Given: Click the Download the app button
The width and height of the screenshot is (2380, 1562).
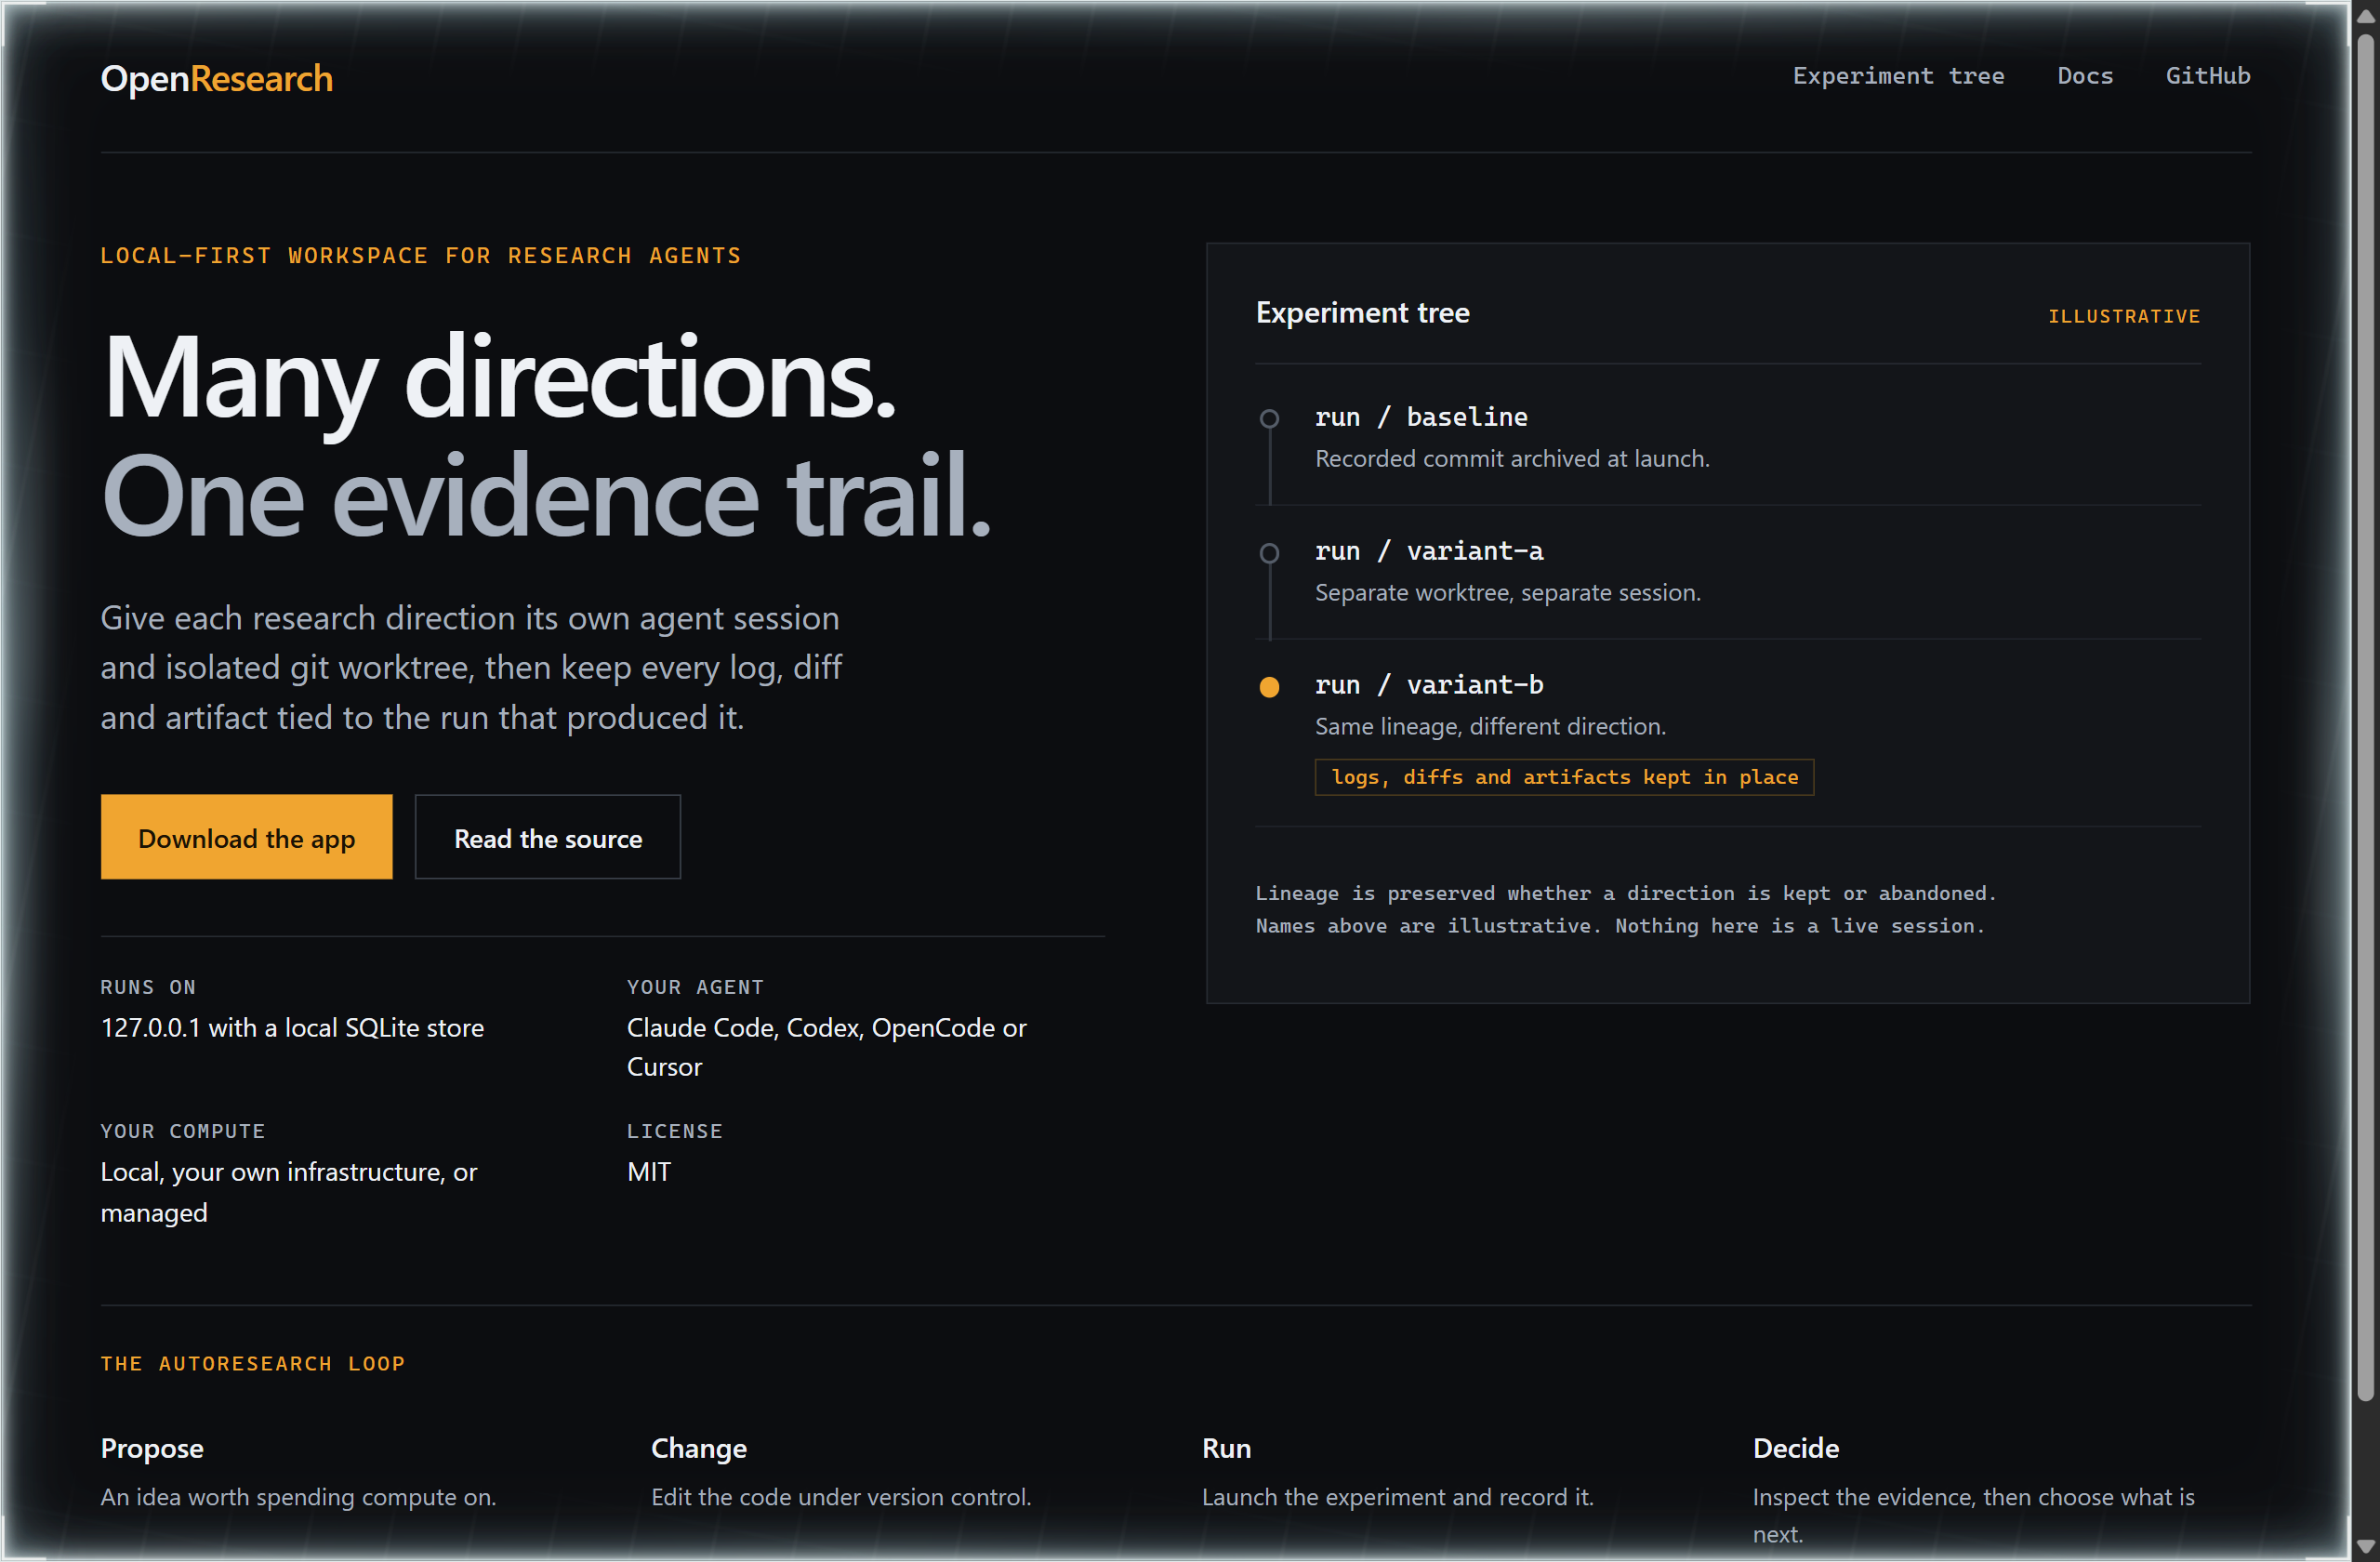Looking at the screenshot, I should (x=246, y=837).
